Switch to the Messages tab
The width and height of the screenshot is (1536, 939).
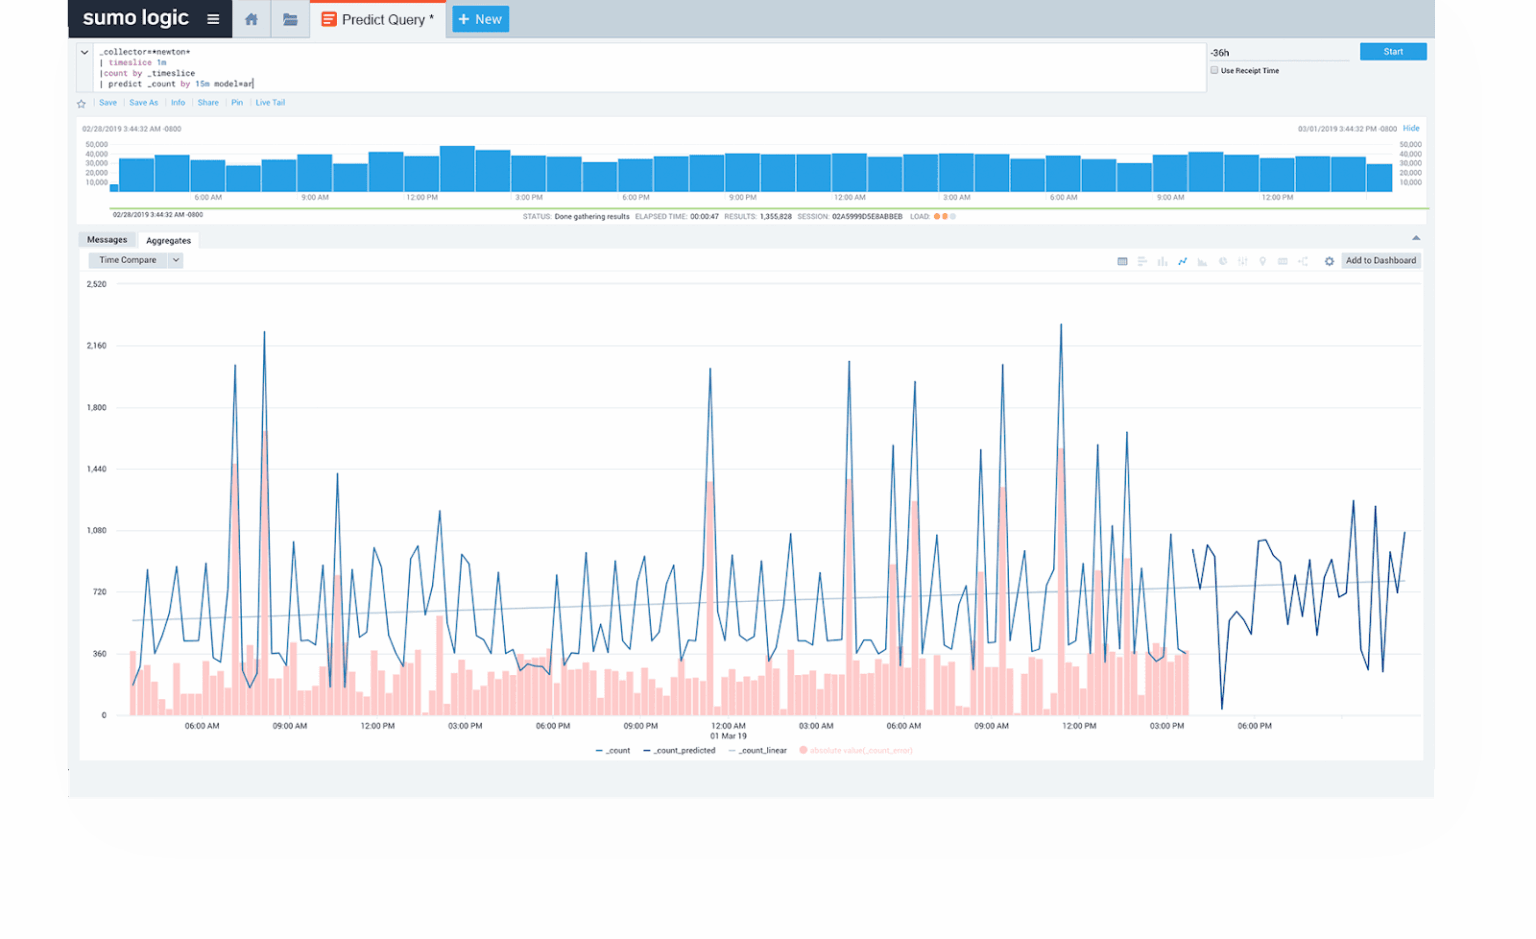(107, 240)
